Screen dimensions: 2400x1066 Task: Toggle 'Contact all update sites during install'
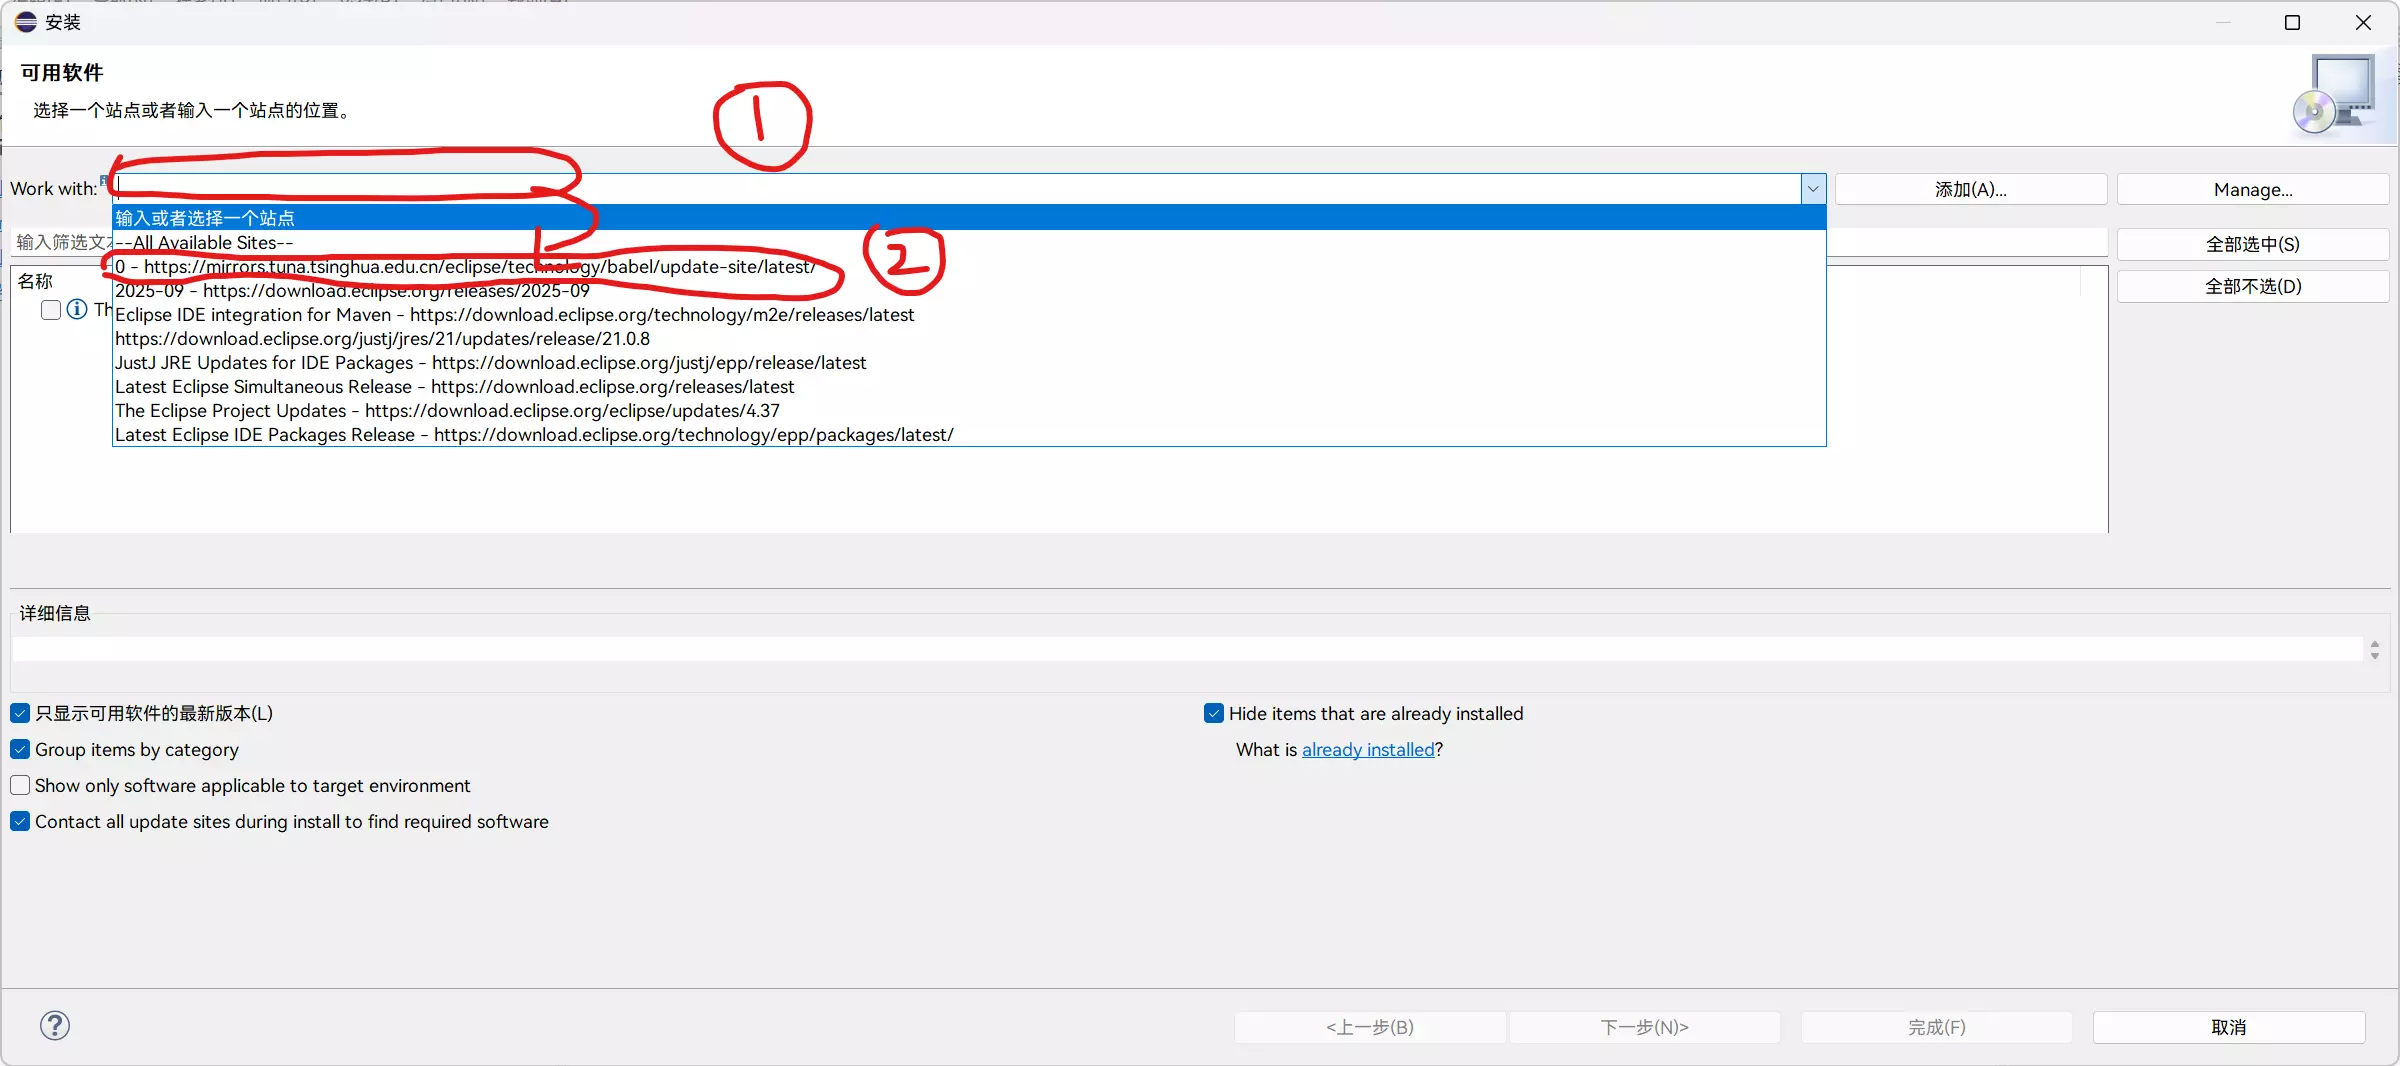click(x=20, y=821)
